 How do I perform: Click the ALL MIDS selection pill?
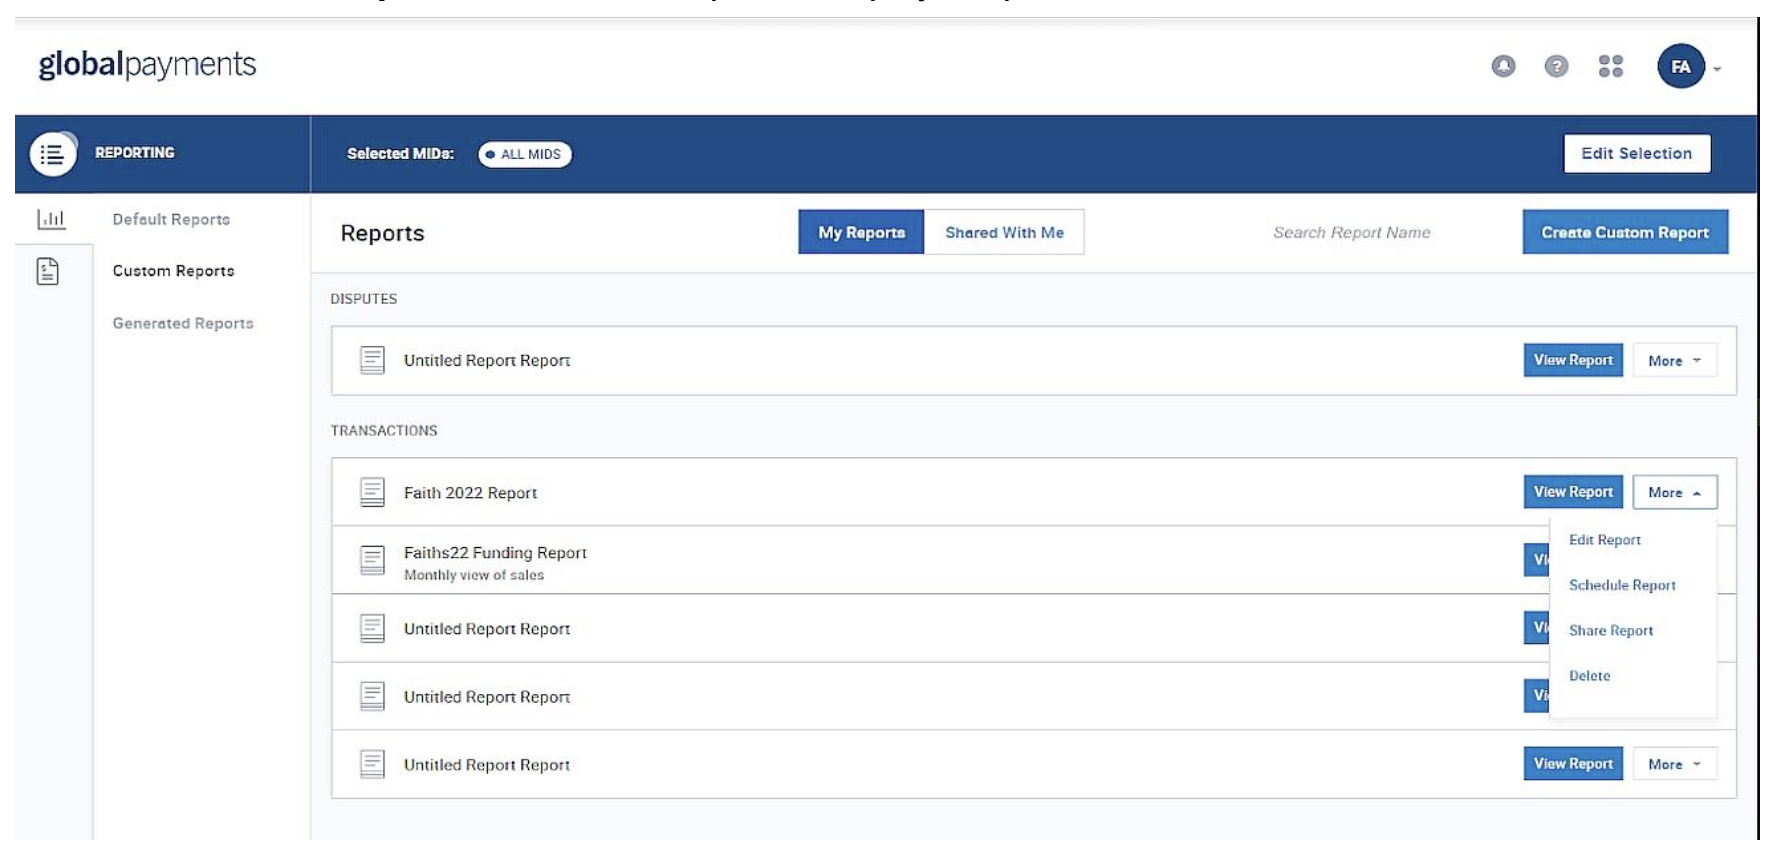pos(525,154)
